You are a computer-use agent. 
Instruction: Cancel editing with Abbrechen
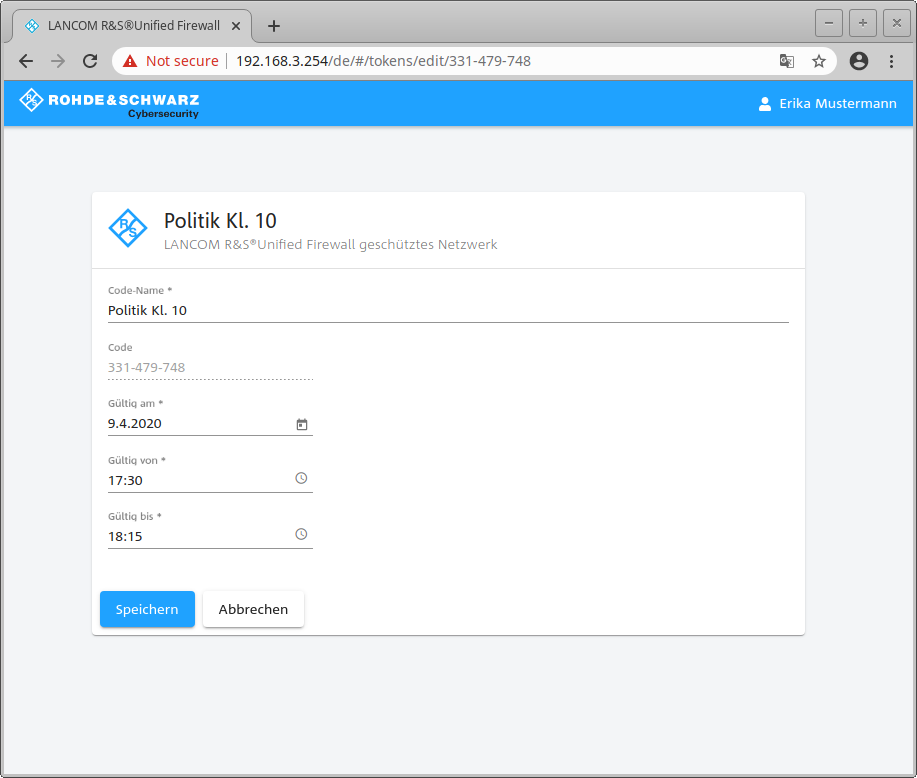(x=253, y=609)
